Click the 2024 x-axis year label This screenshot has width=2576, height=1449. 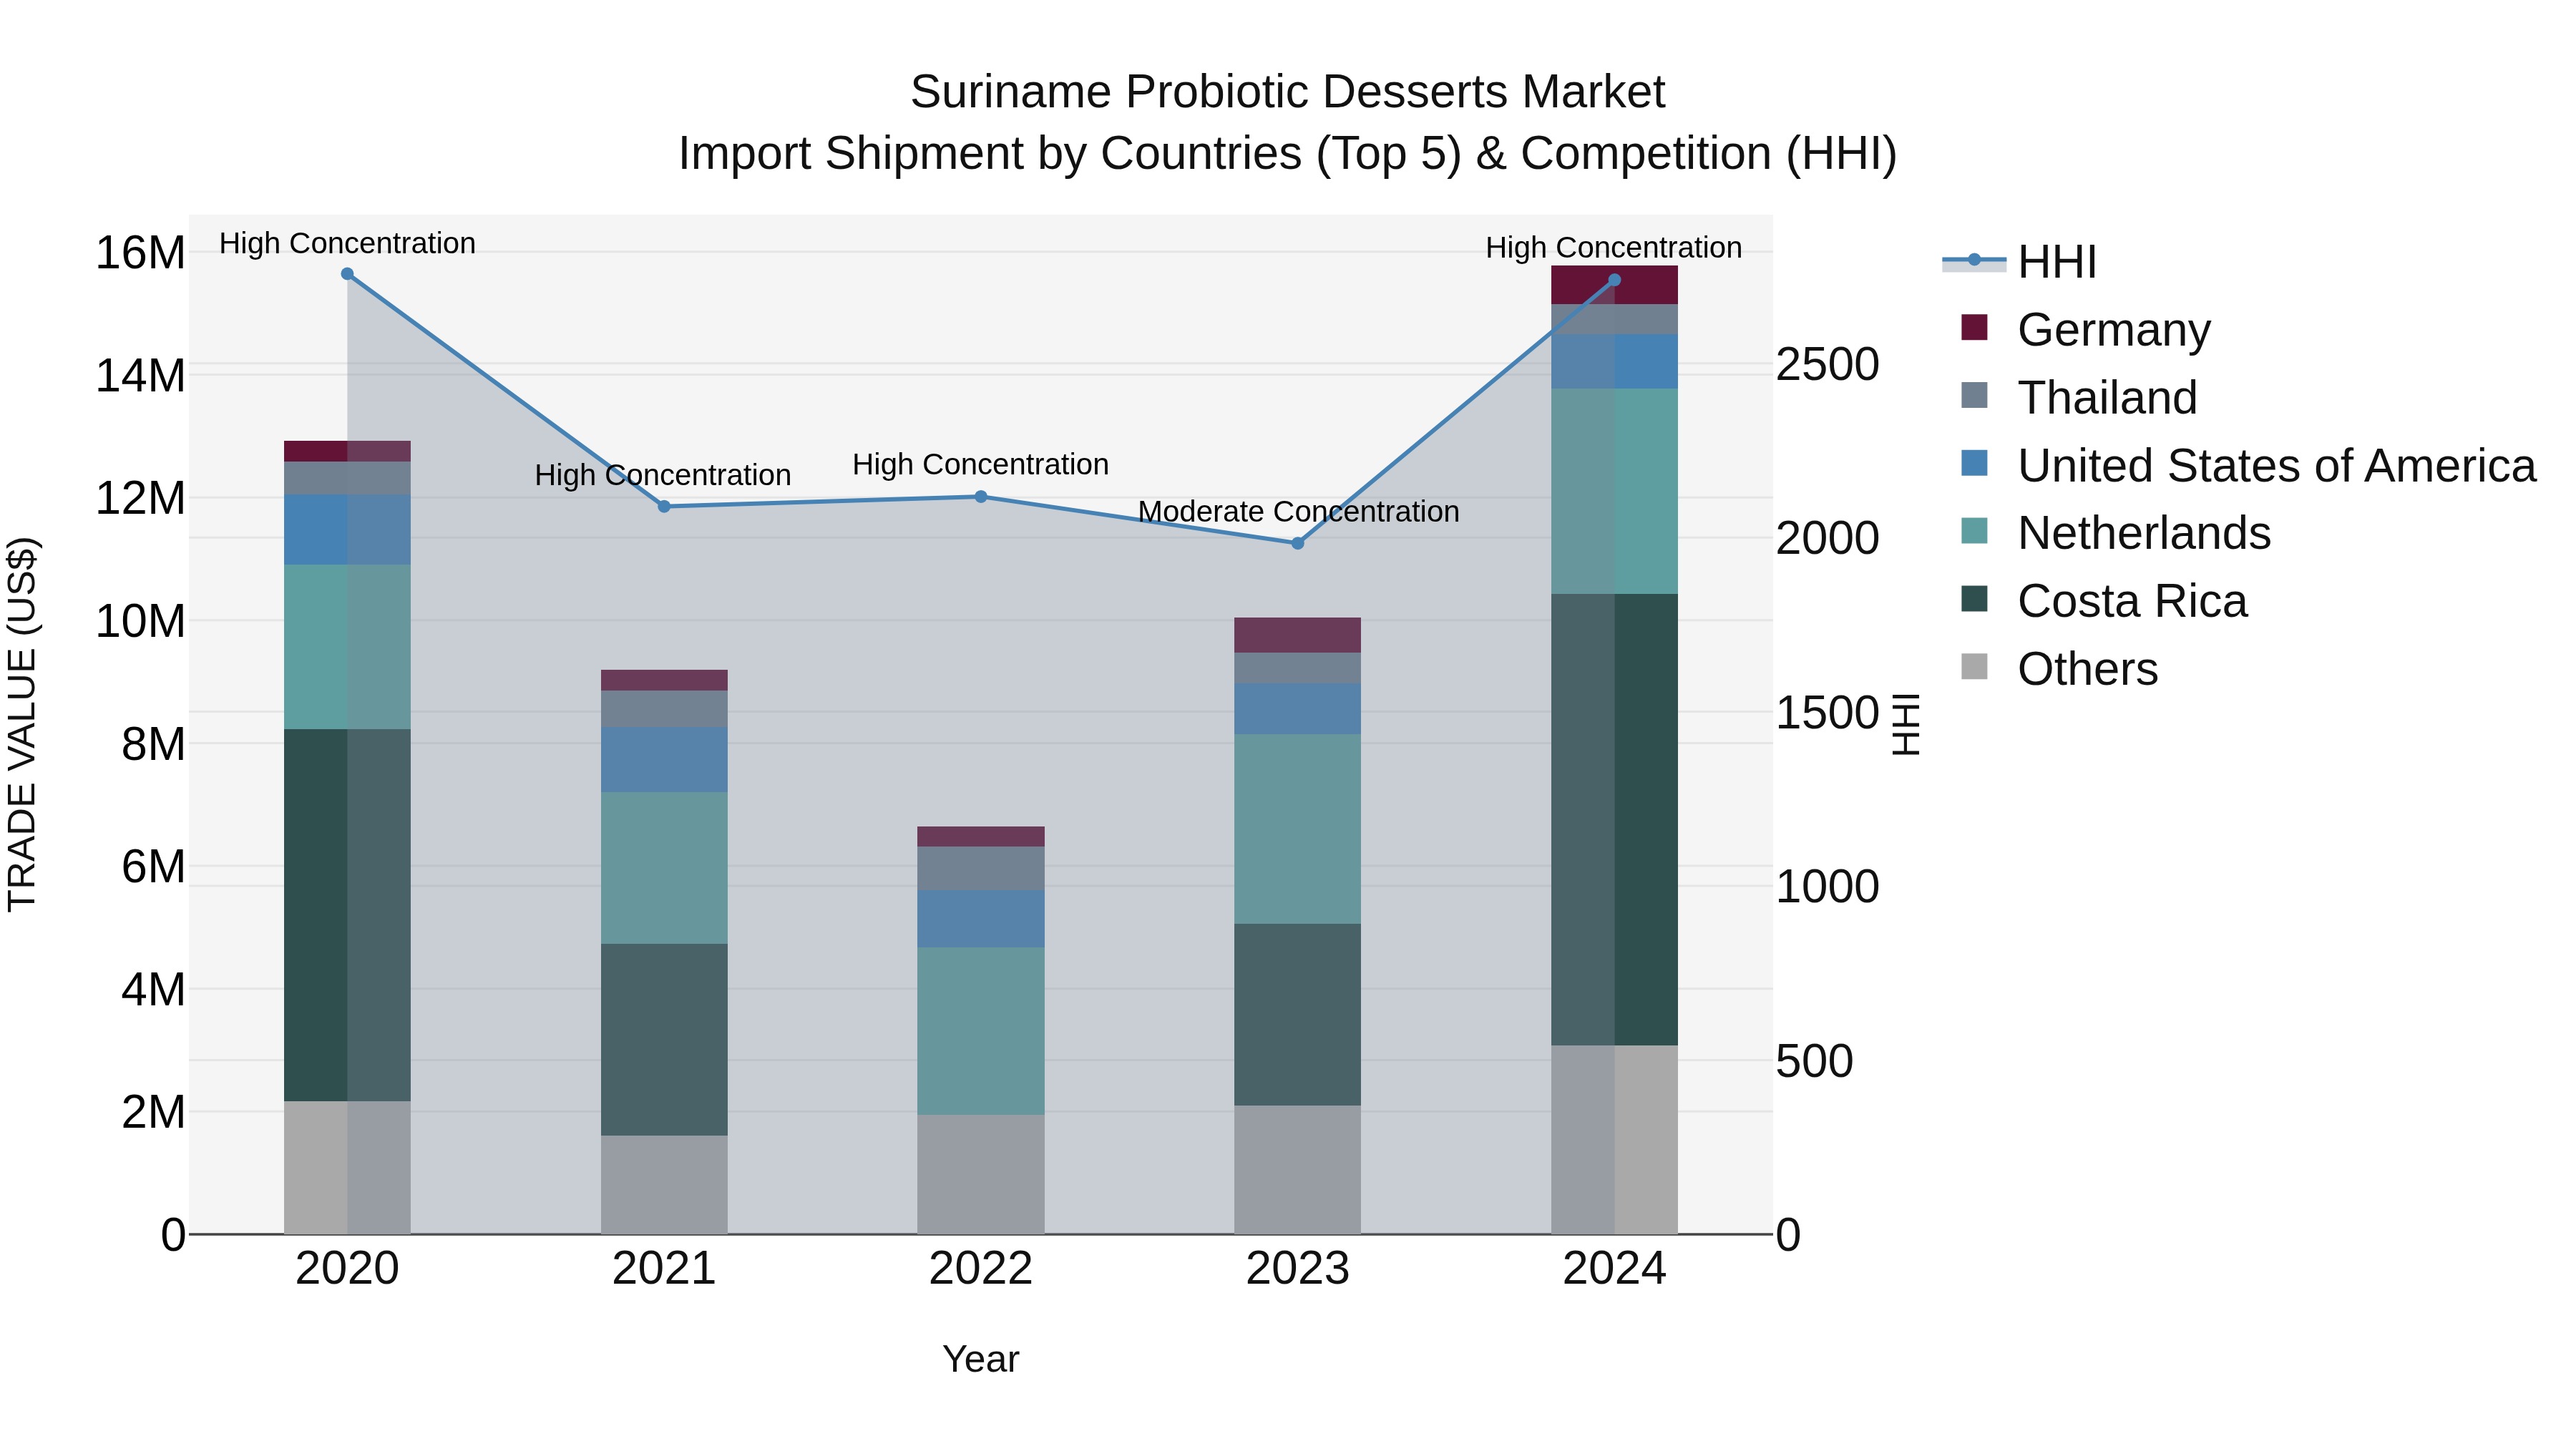point(1614,1269)
